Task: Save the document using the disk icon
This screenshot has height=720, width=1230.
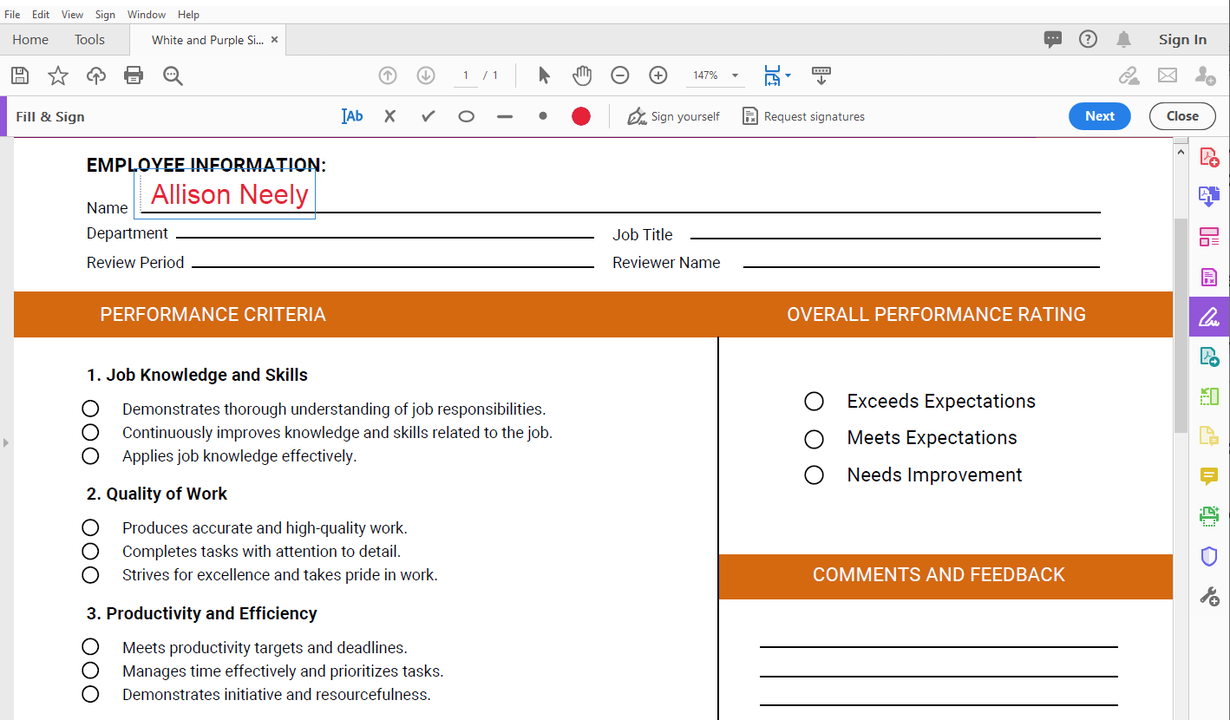Action: [x=19, y=75]
